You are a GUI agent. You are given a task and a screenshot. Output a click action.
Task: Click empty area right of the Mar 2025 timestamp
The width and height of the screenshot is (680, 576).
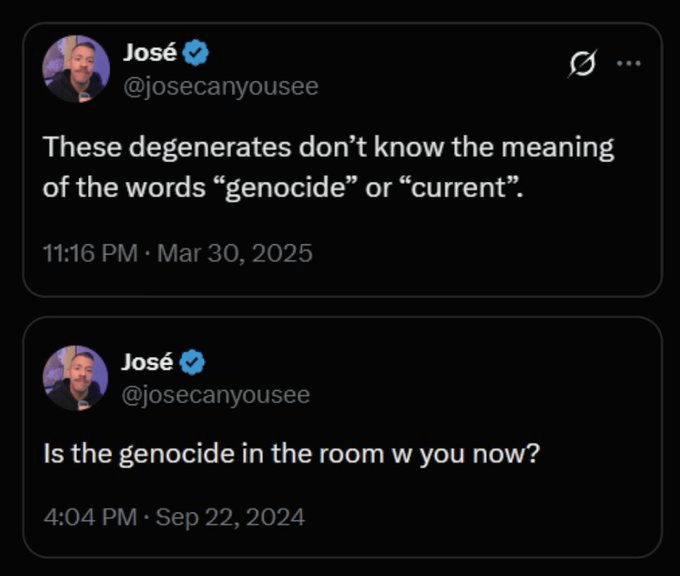click(x=481, y=253)
